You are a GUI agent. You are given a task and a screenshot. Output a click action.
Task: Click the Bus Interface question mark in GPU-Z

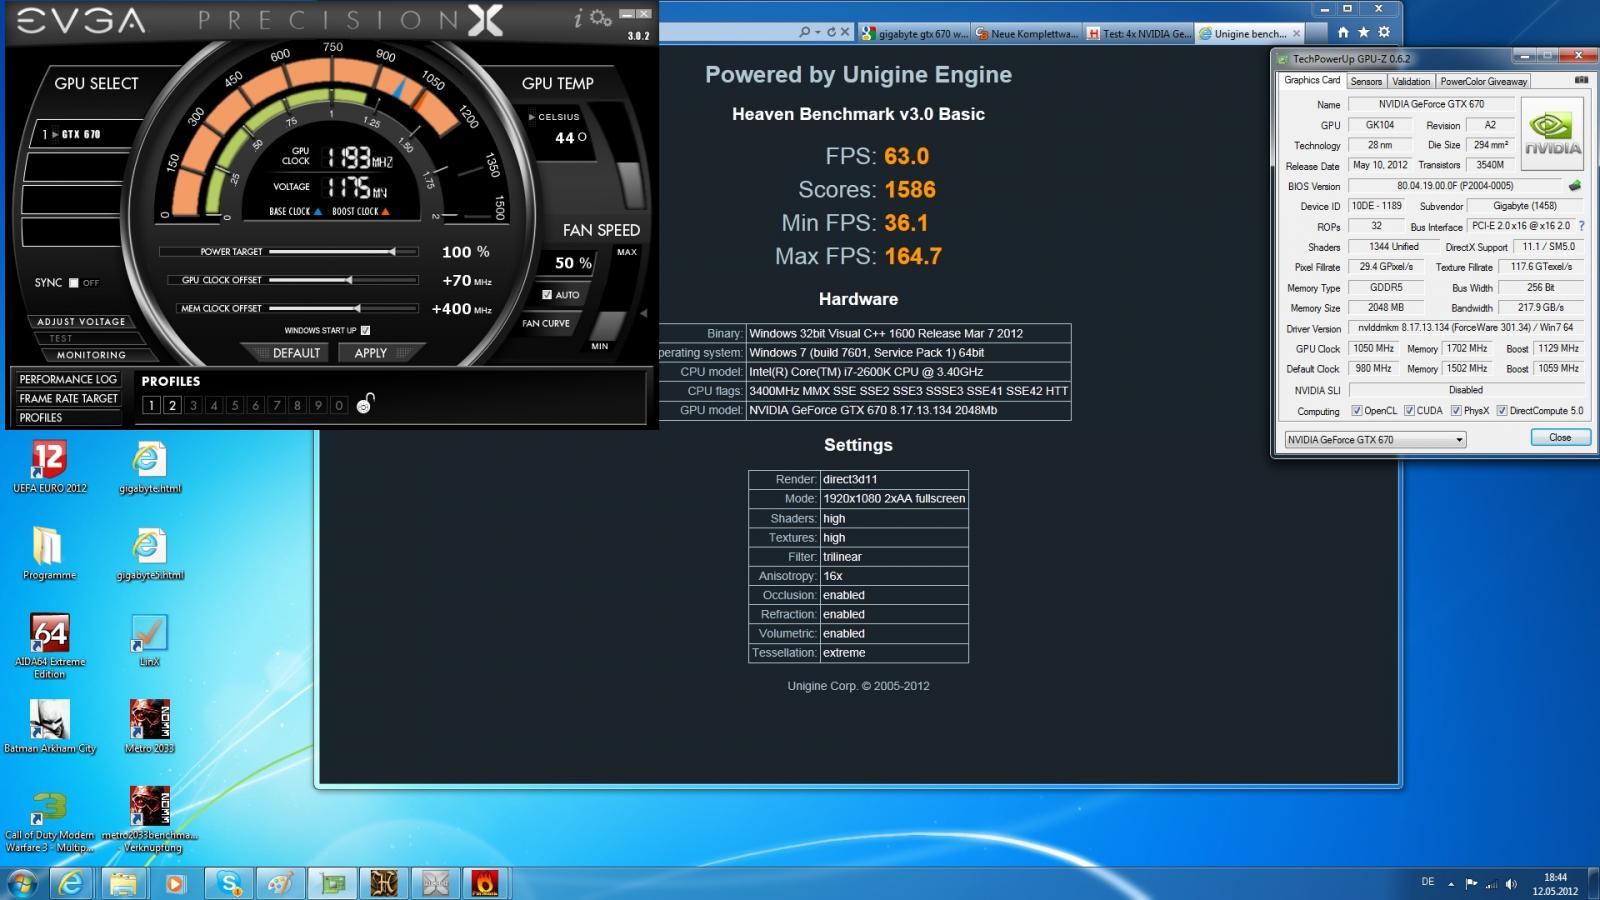pos(1581,226)
